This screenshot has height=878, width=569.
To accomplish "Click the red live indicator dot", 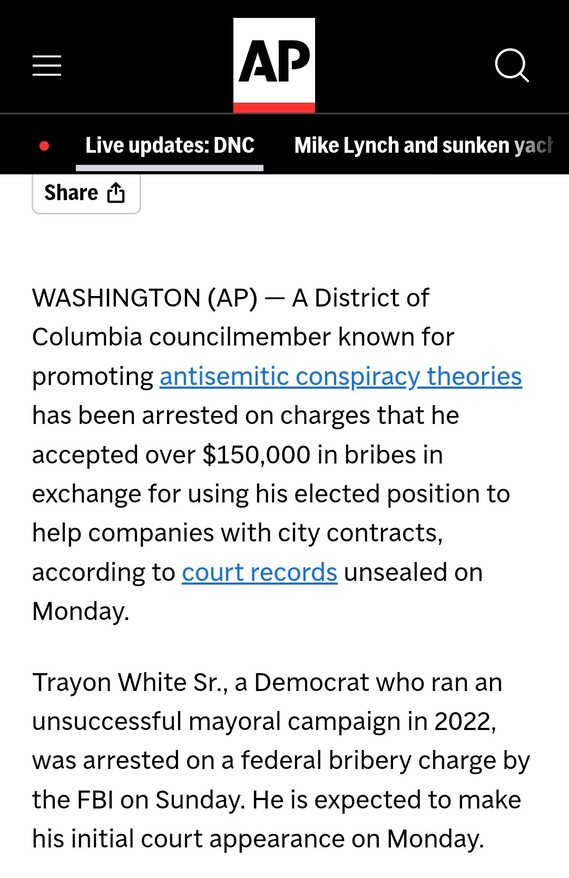I will pos(44,147).
